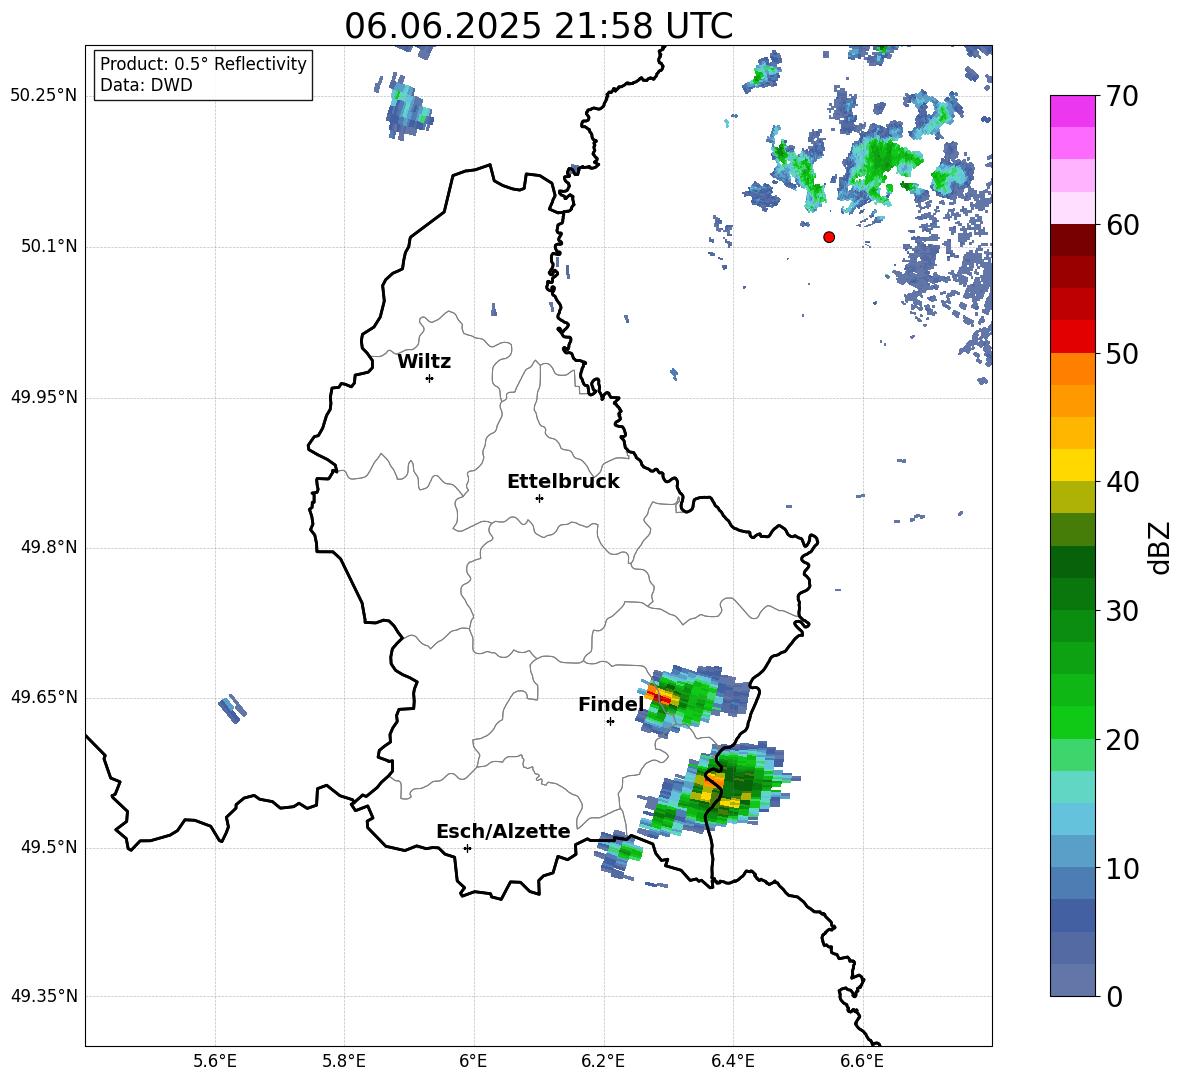Image resolution: width=1184 pixels, height=1081 pixels.
Task: Click the Esch/Alzette station label
Action: click(x=503, y=831)
